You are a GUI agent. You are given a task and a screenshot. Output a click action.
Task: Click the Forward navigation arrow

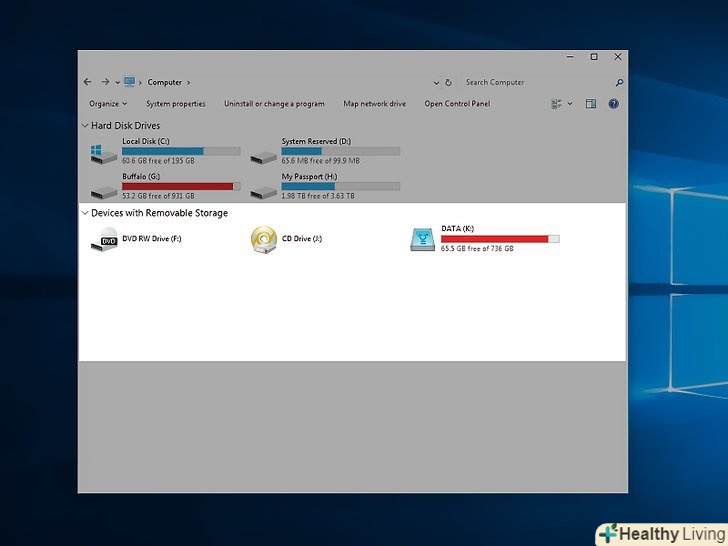tap(105, 82)
